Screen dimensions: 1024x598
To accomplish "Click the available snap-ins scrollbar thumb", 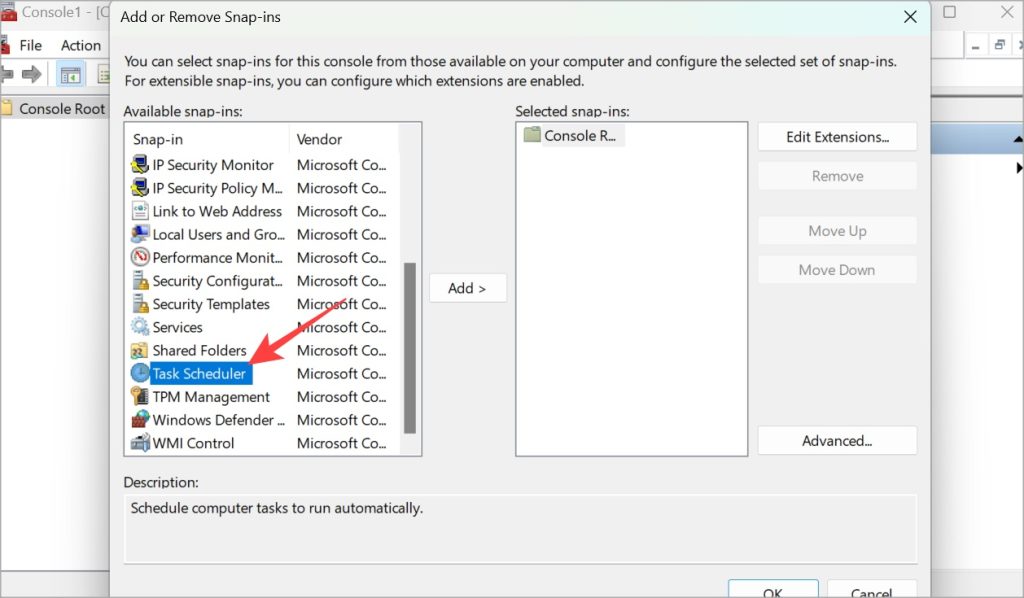I will coord(410,348).
